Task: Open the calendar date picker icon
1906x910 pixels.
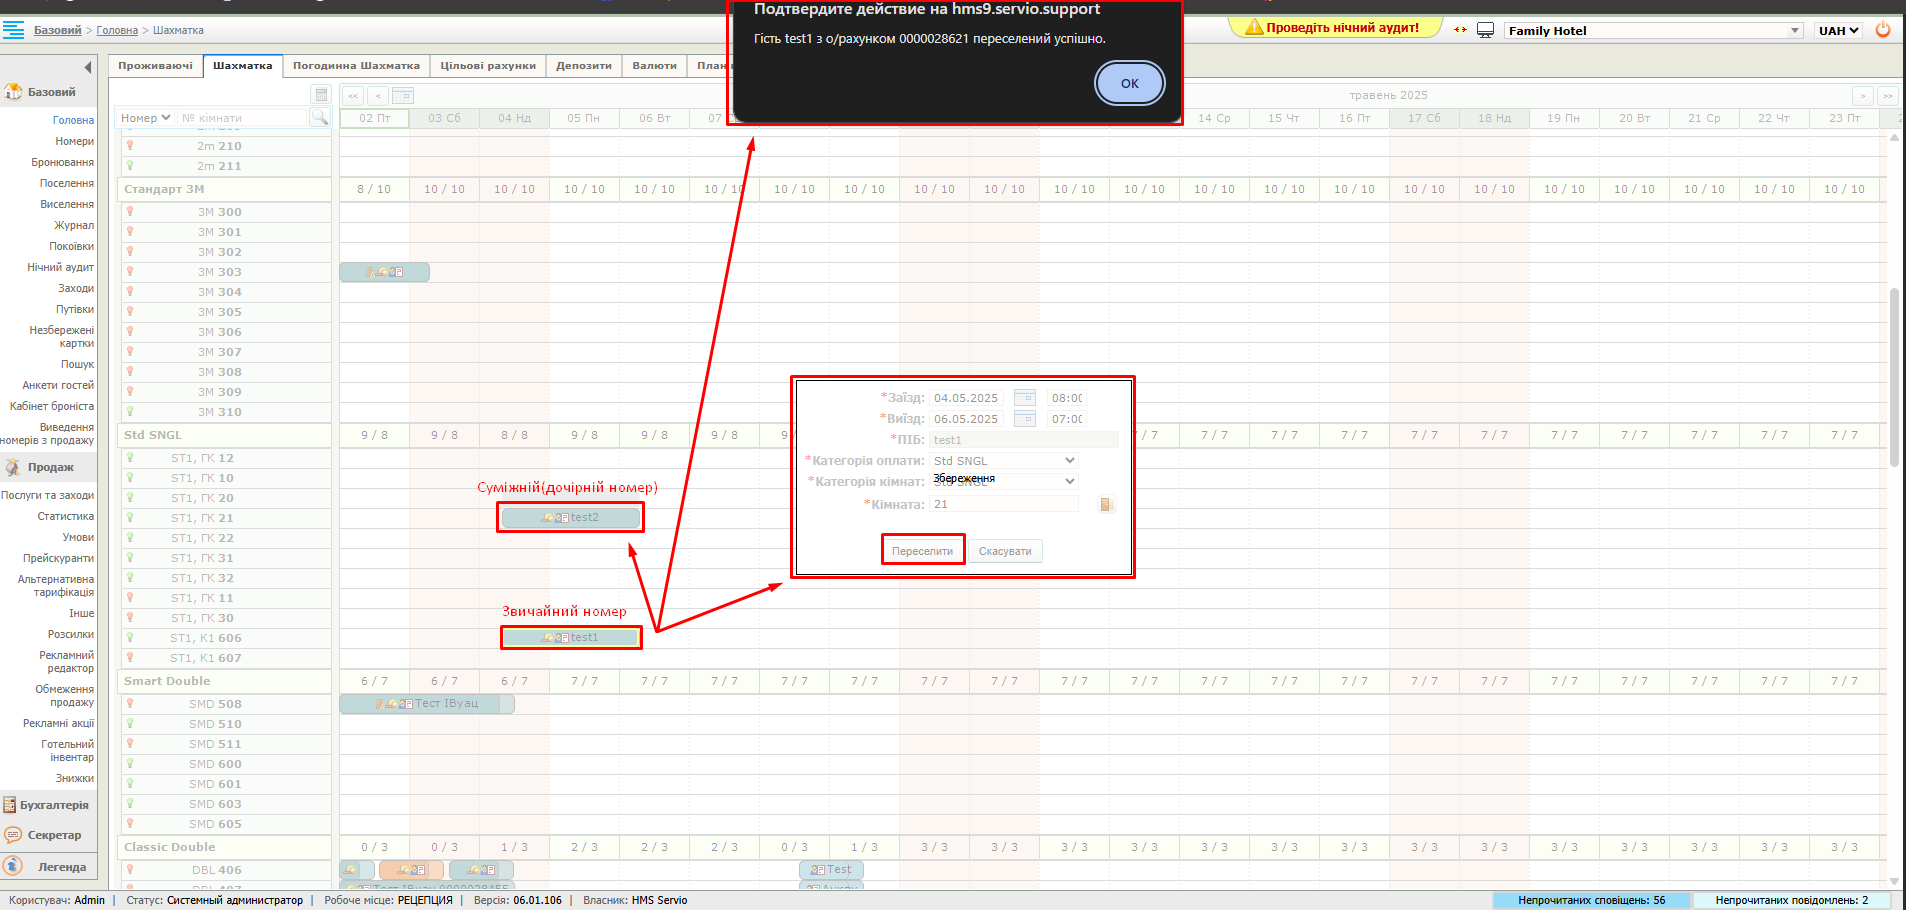Action: tap(402, 96)
